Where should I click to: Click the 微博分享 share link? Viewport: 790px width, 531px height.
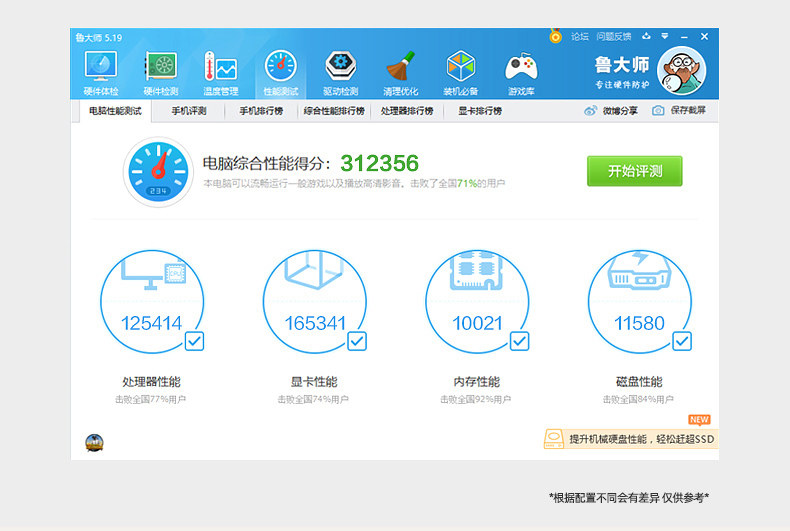point(620,110)
